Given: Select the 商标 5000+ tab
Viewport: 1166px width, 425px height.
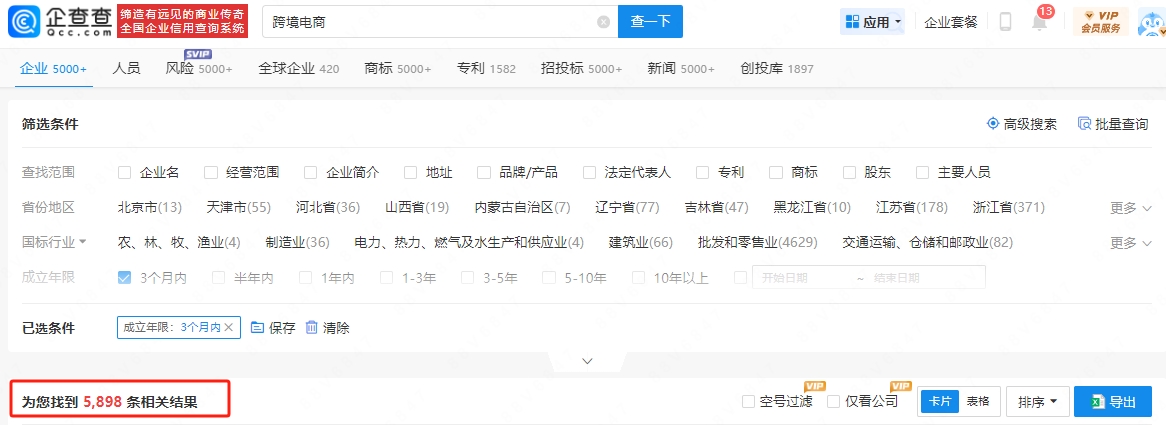Looking at the screenshot, I should pyautogui.click(x=398, y=68).
